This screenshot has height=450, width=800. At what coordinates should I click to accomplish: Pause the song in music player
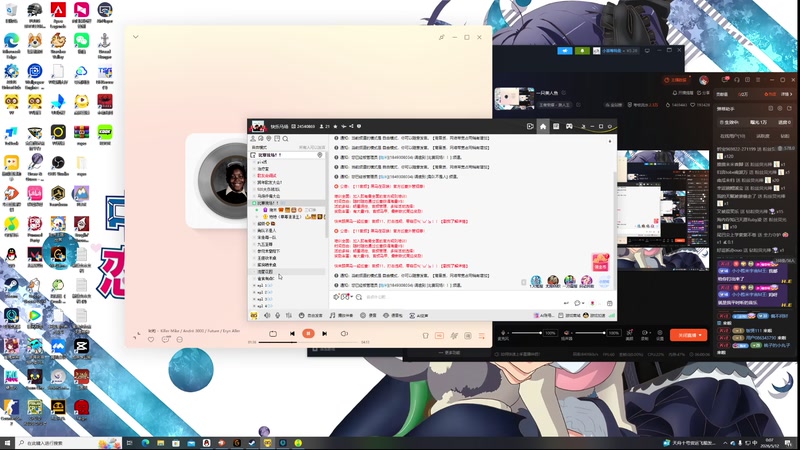tap(308, 333)
